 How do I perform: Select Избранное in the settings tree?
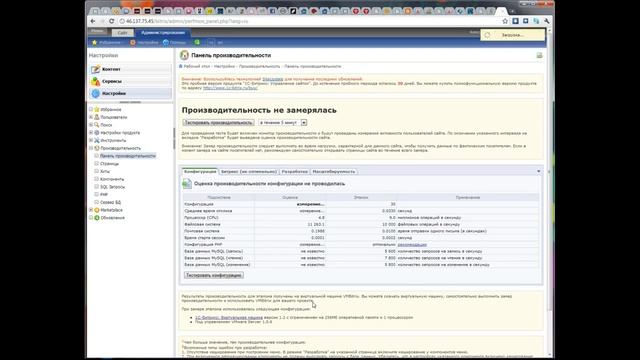click(x=111, y=109)
